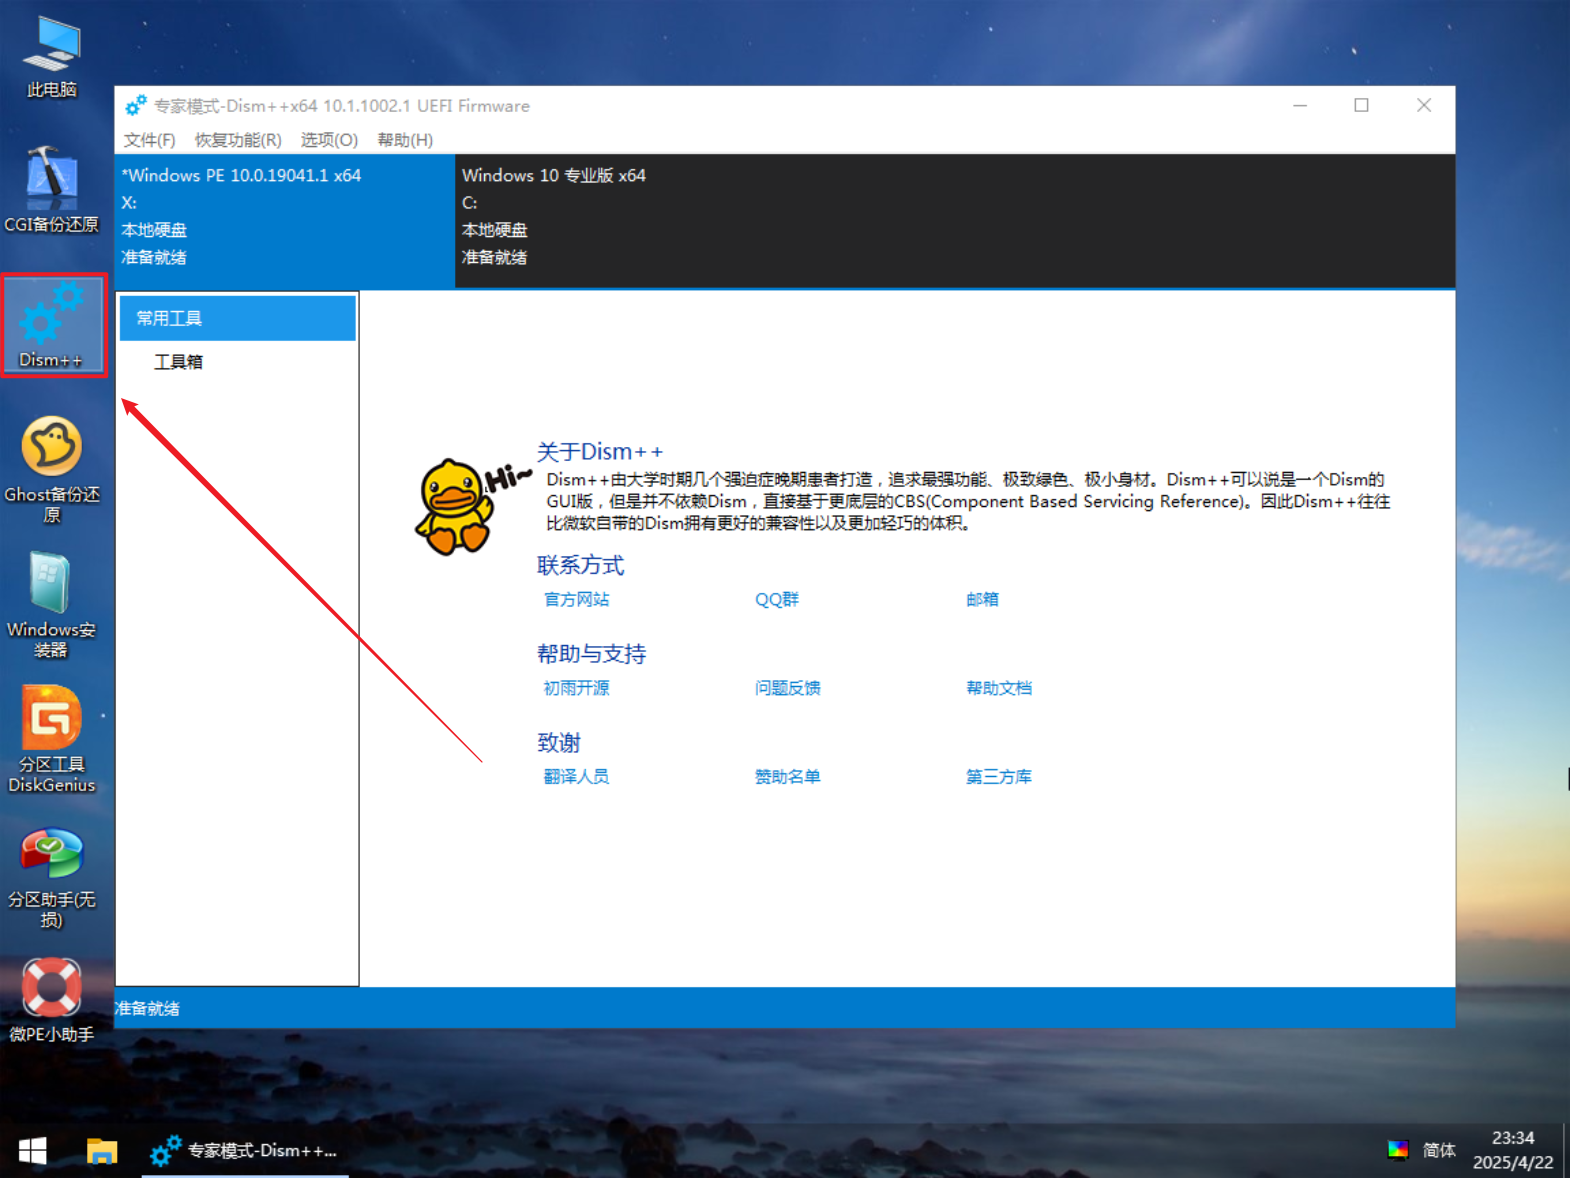Open the 恢复功能(R) menu
Viewport: 1570px width, 1178px height.
pyautogui.click(x=238, y=140)
